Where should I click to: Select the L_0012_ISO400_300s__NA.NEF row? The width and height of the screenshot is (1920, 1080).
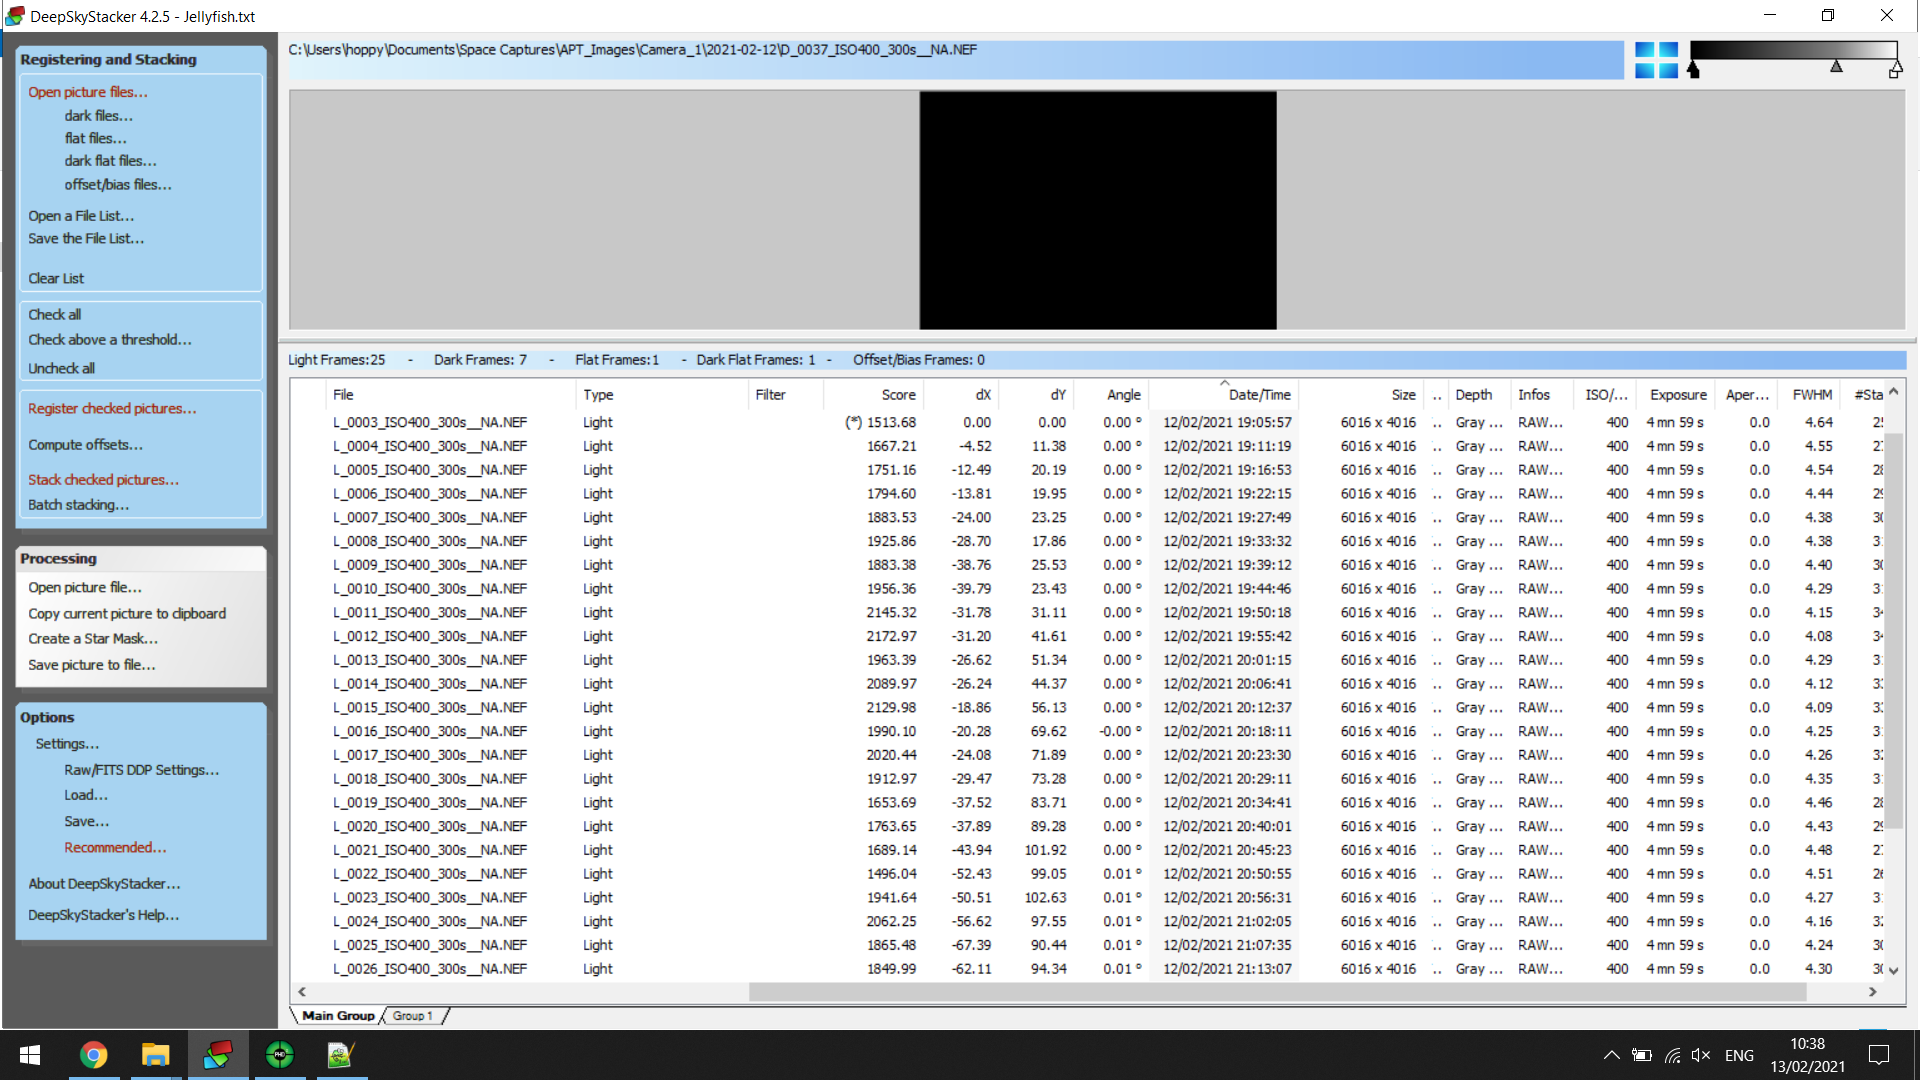(430, 636)
